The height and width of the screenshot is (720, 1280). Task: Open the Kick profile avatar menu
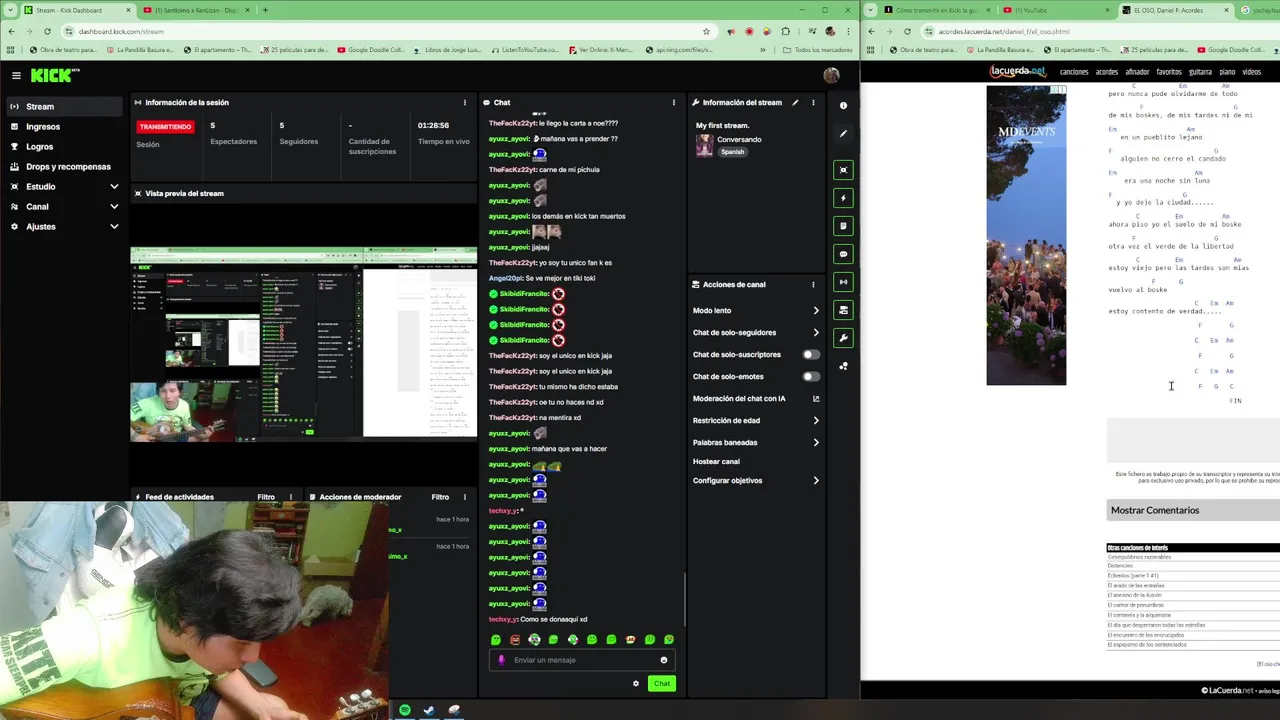(831, 75)
